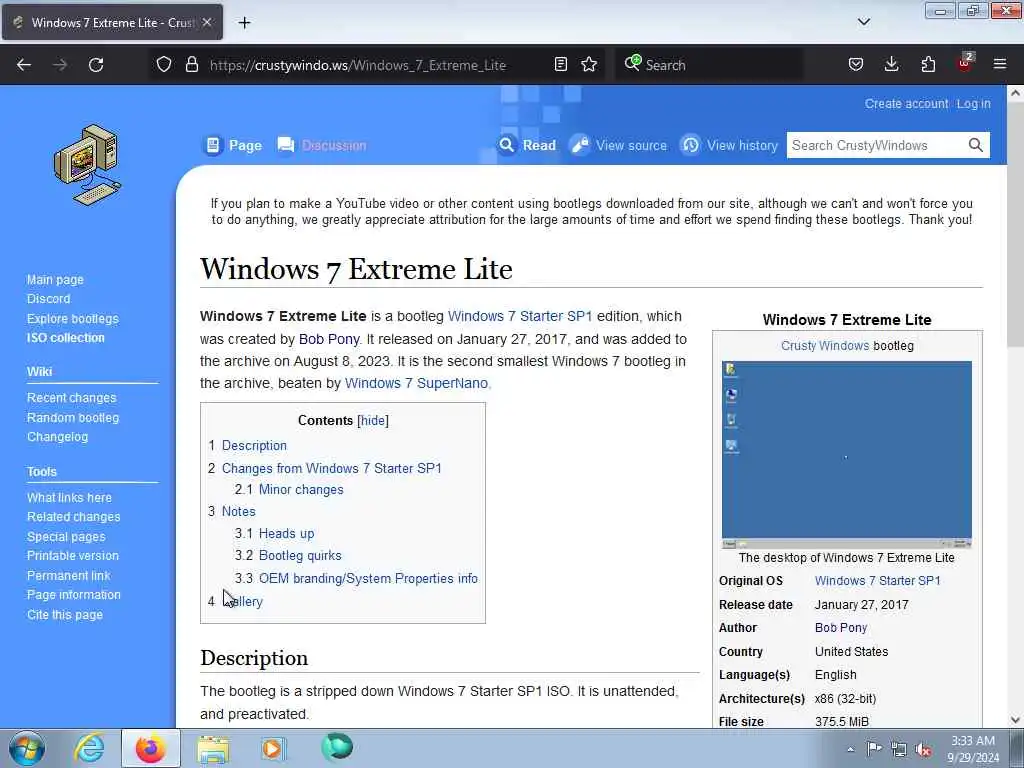Open a new browser tab

coord(244,23)
